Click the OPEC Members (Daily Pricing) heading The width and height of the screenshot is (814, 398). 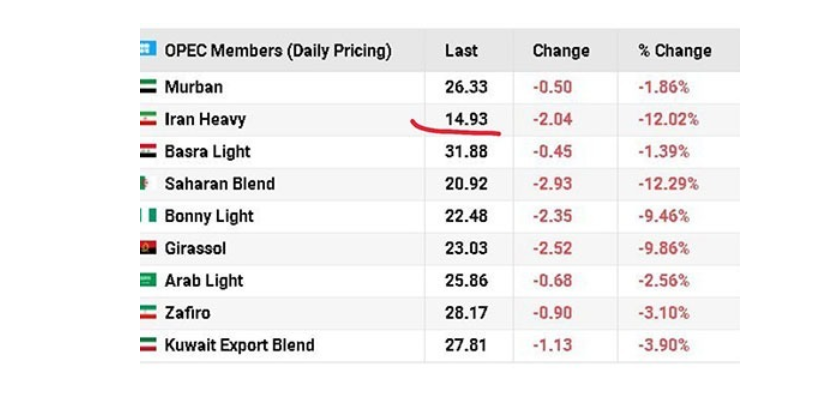coord(278,51)
